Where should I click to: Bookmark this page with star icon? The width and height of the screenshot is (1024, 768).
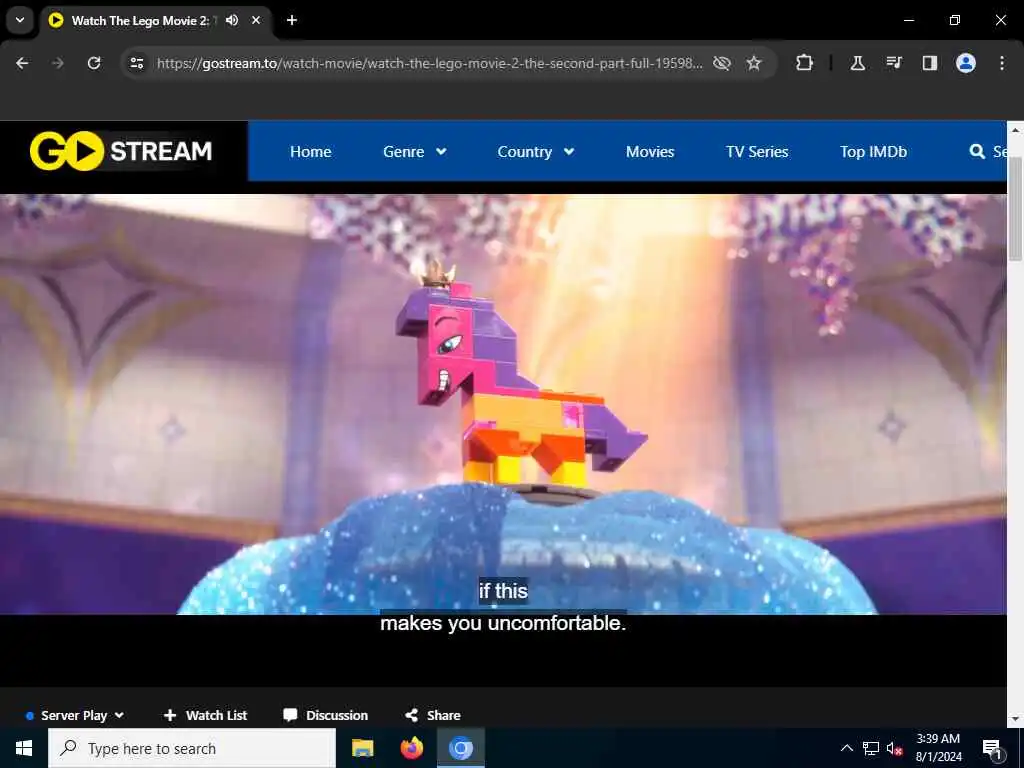[x=754, y=63]
